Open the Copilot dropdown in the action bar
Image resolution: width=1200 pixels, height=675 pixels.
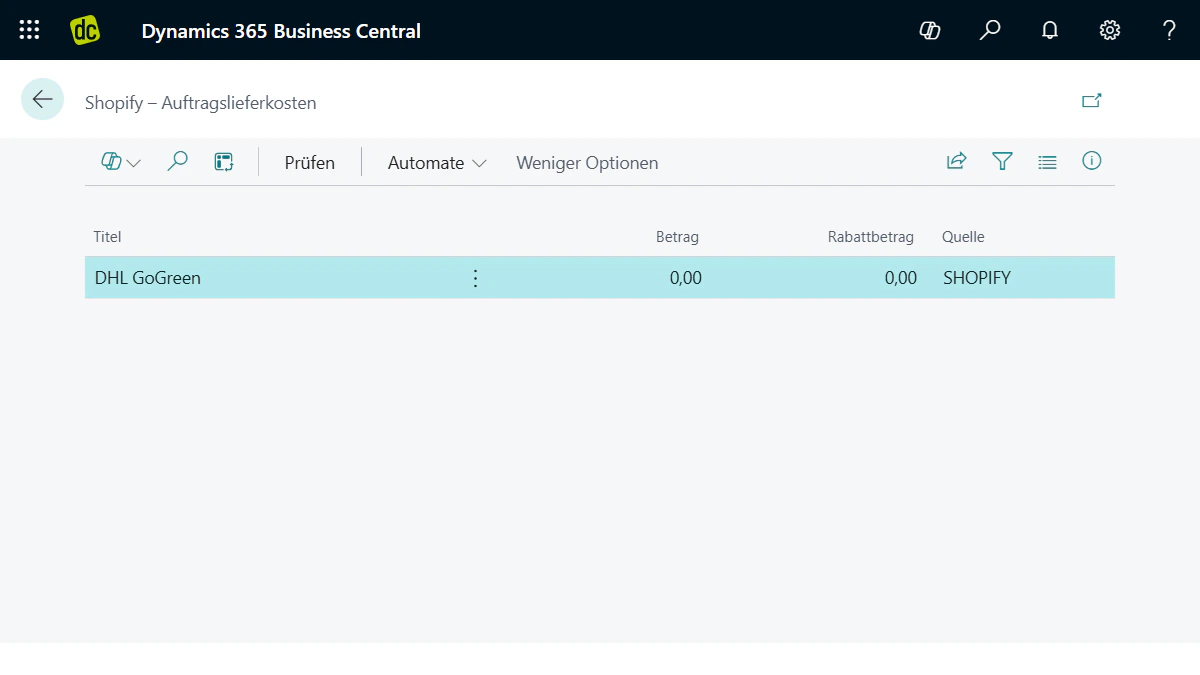[121, 162]
